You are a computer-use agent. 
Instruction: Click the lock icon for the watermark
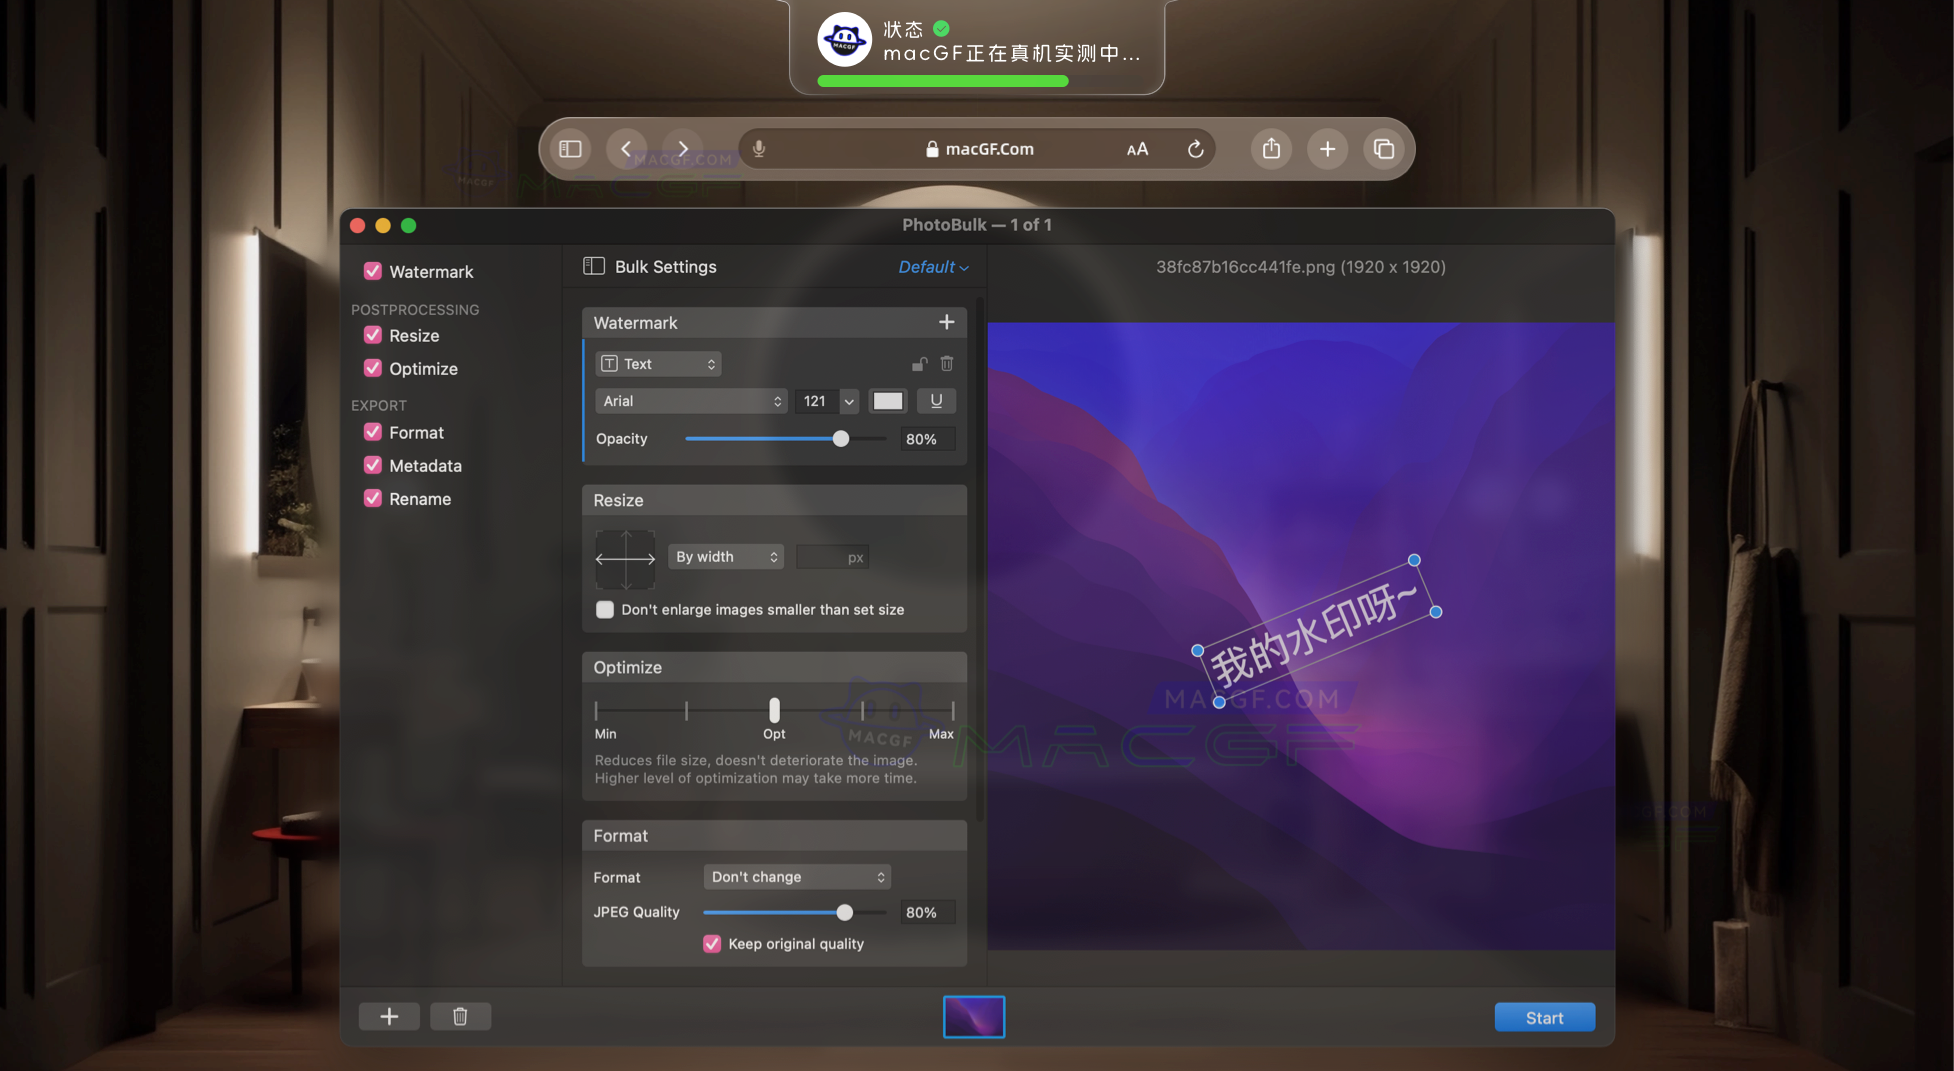pyautogui.click(x=918, y=364)
